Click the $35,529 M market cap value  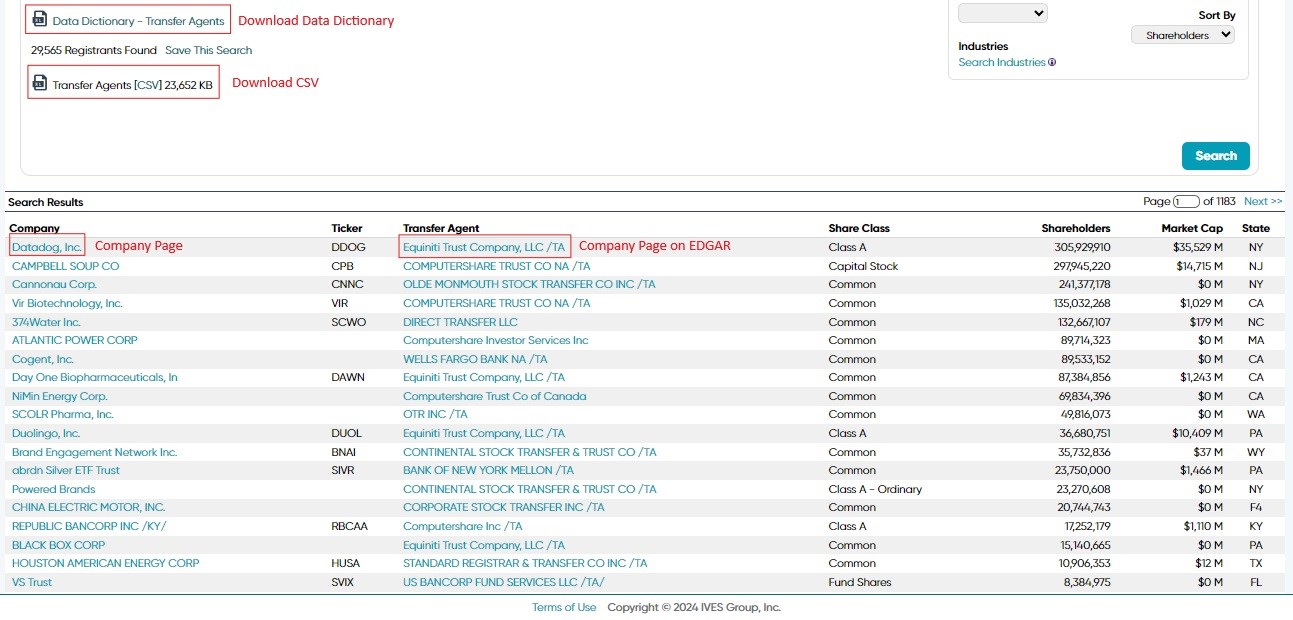[x=1198, y=247]
